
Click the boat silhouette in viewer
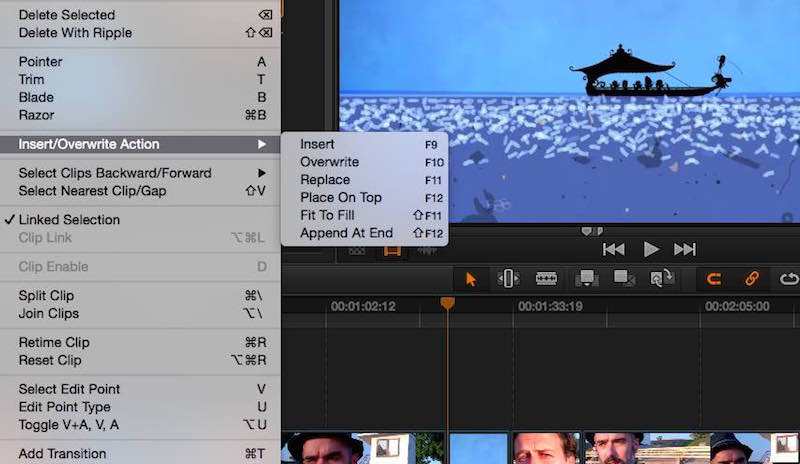coord(651,72)
